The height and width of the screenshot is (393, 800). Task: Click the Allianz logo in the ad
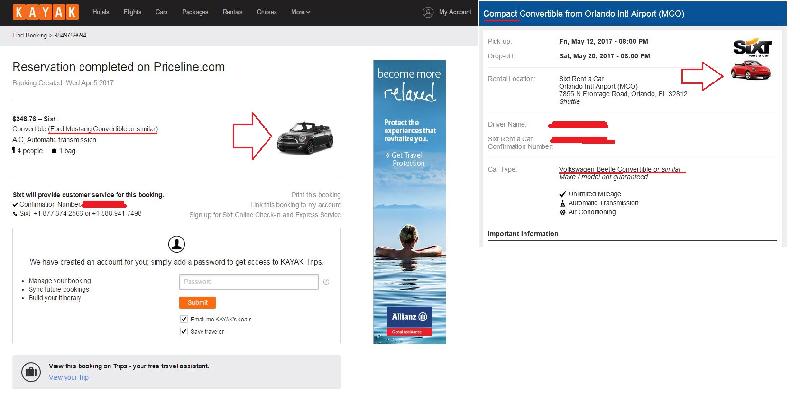pyautogui.click(x=409, y=316)
